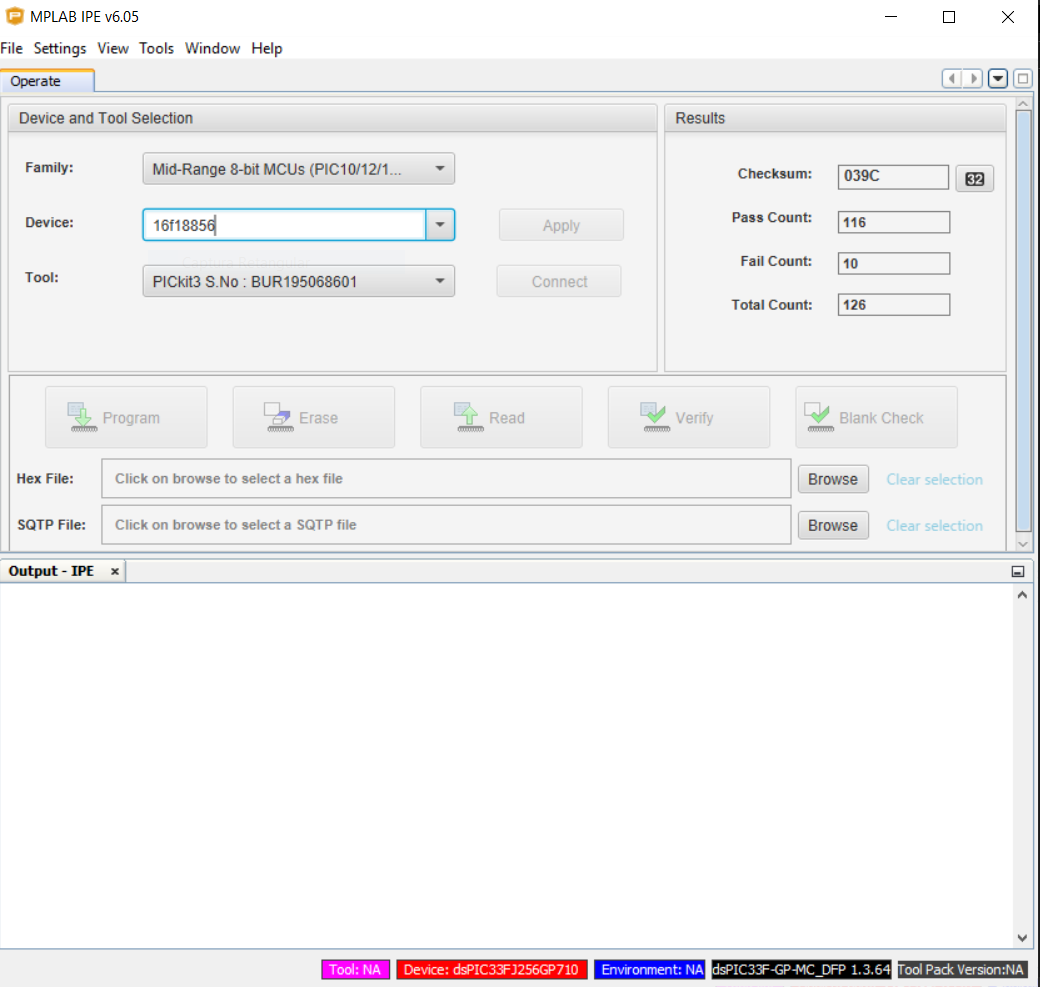1040x987 pixels.
Task: Open the Tool PICkit3 dropdown
Action: (298, 281)
